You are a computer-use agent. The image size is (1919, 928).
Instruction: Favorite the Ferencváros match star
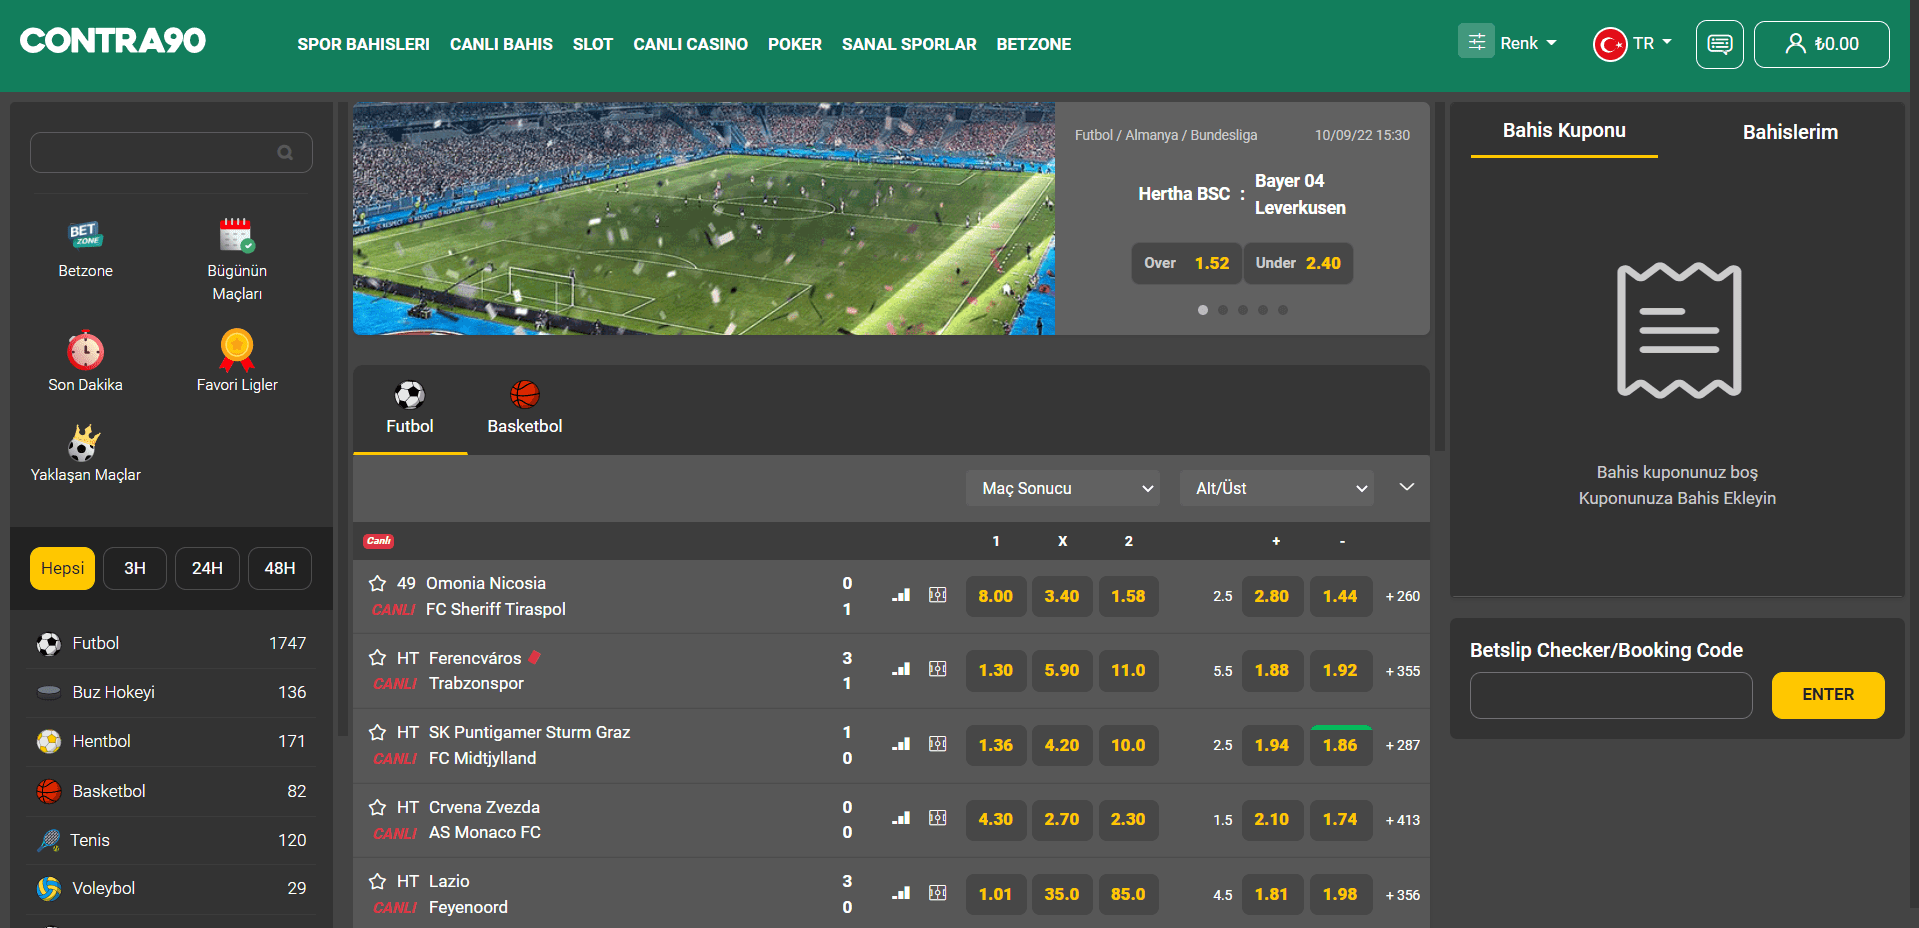point(377,658)
